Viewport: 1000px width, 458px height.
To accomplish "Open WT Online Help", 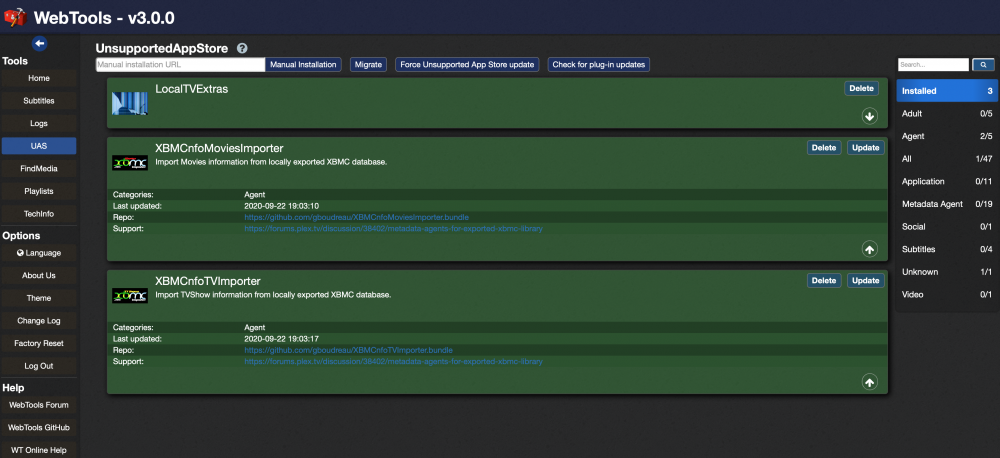I will pyautogui.click(x=39, y=450).
